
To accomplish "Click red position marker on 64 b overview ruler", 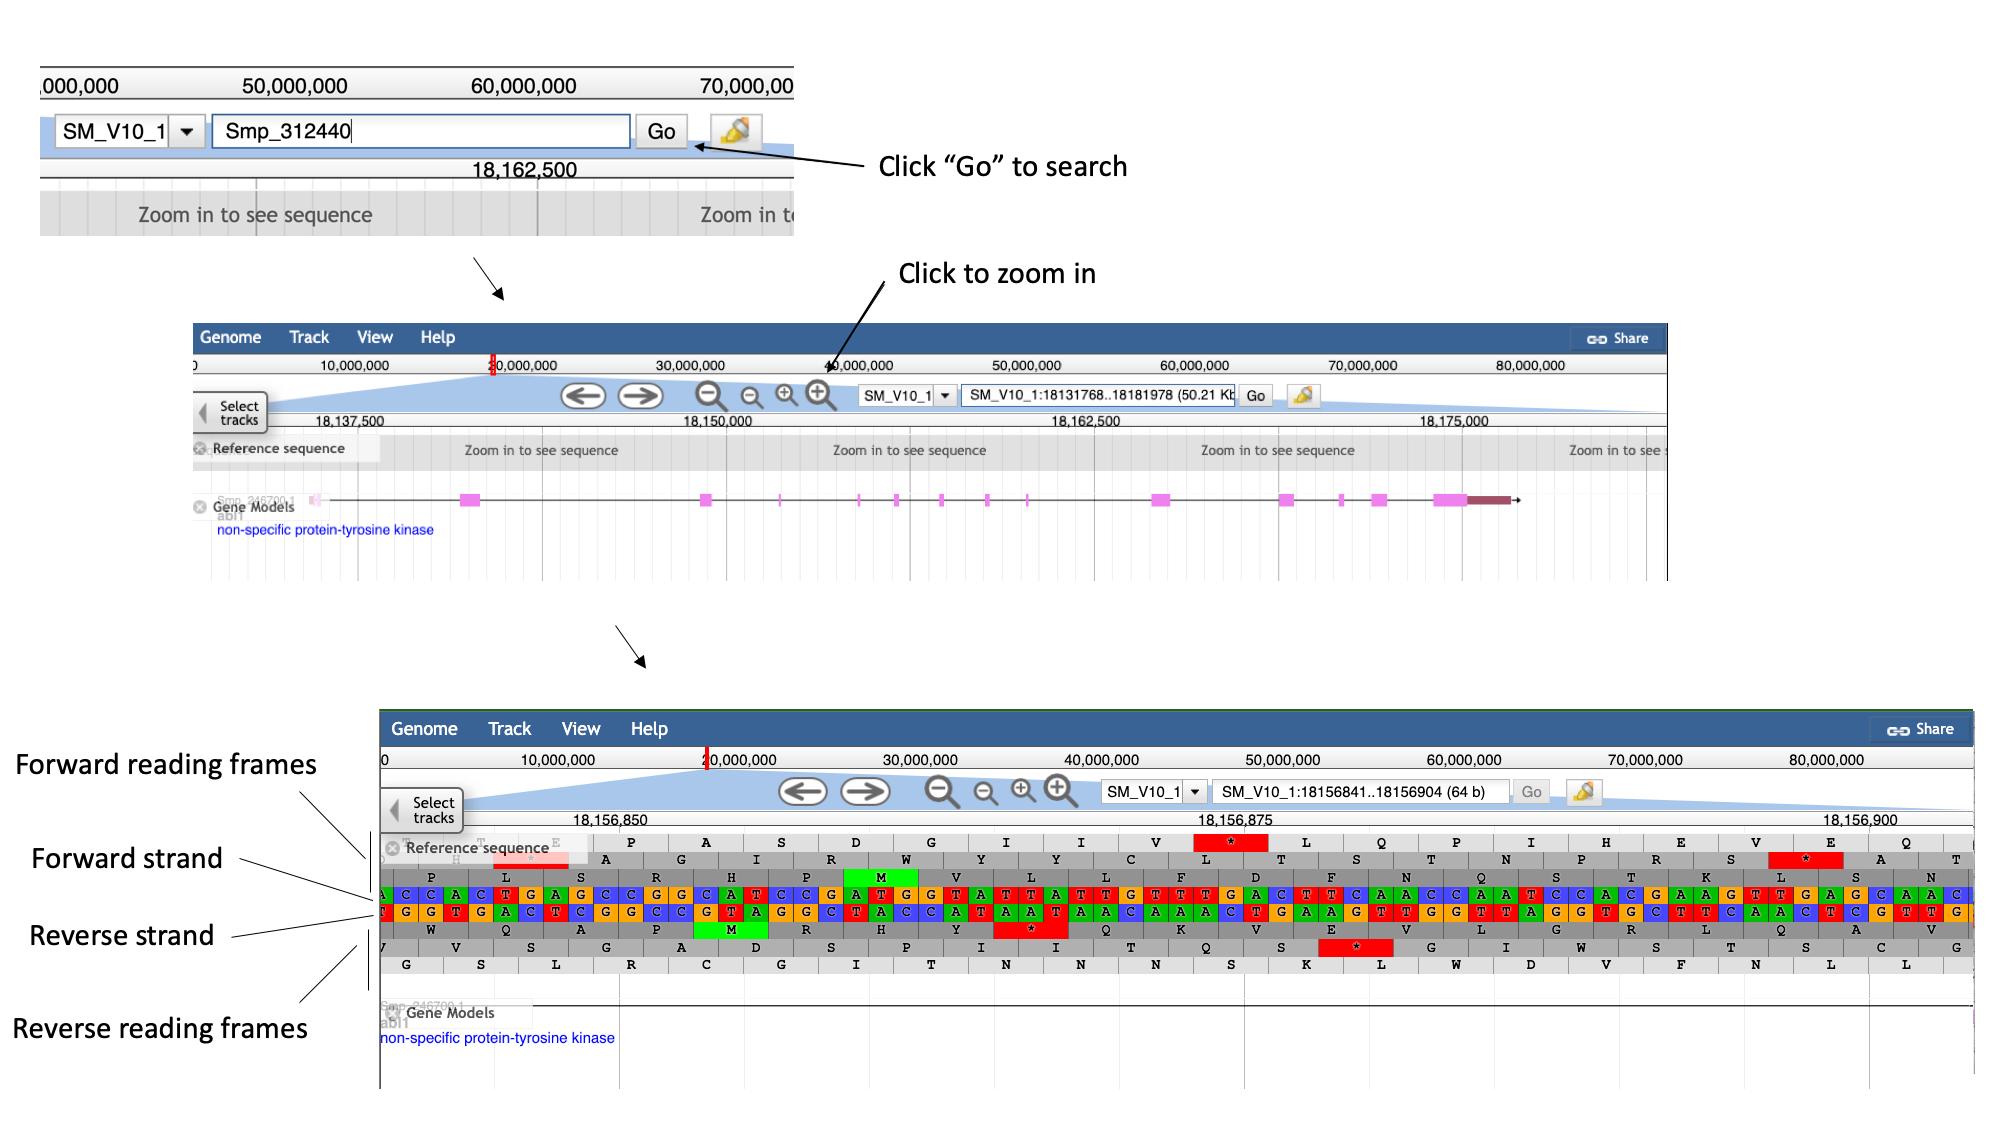I will tap(706, 758).
